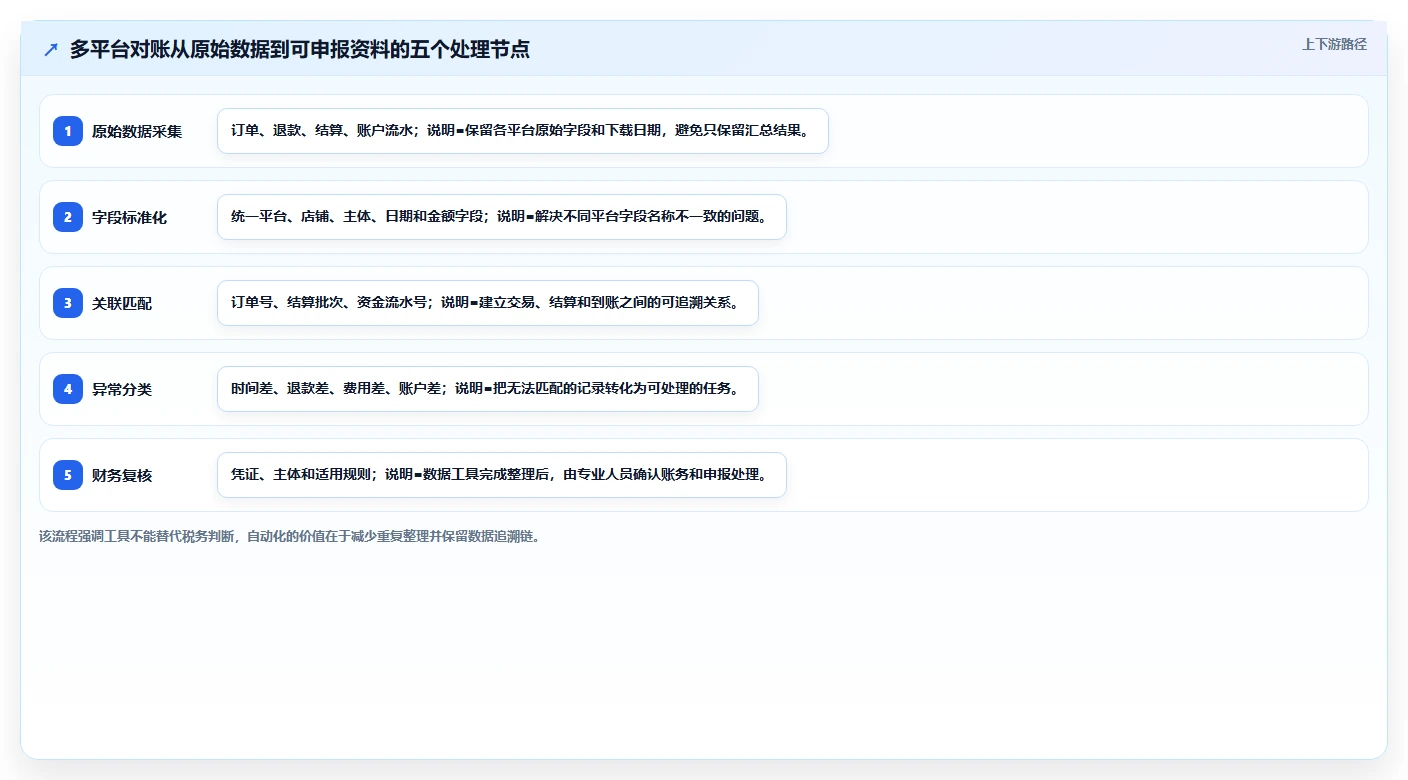Click the step 2 number badge
Screen dimensions: 1408x780
tap(68, 217)
